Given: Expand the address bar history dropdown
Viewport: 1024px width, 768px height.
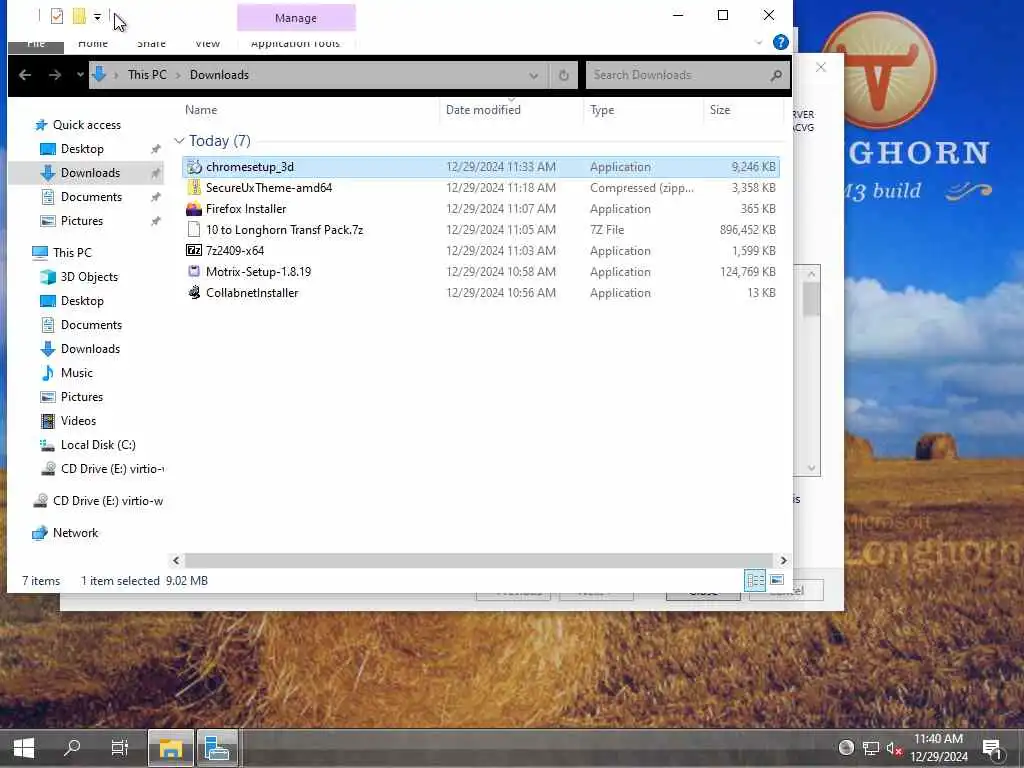Looking at the screenshot, I should pyautogui.click(x=534, y=76).
